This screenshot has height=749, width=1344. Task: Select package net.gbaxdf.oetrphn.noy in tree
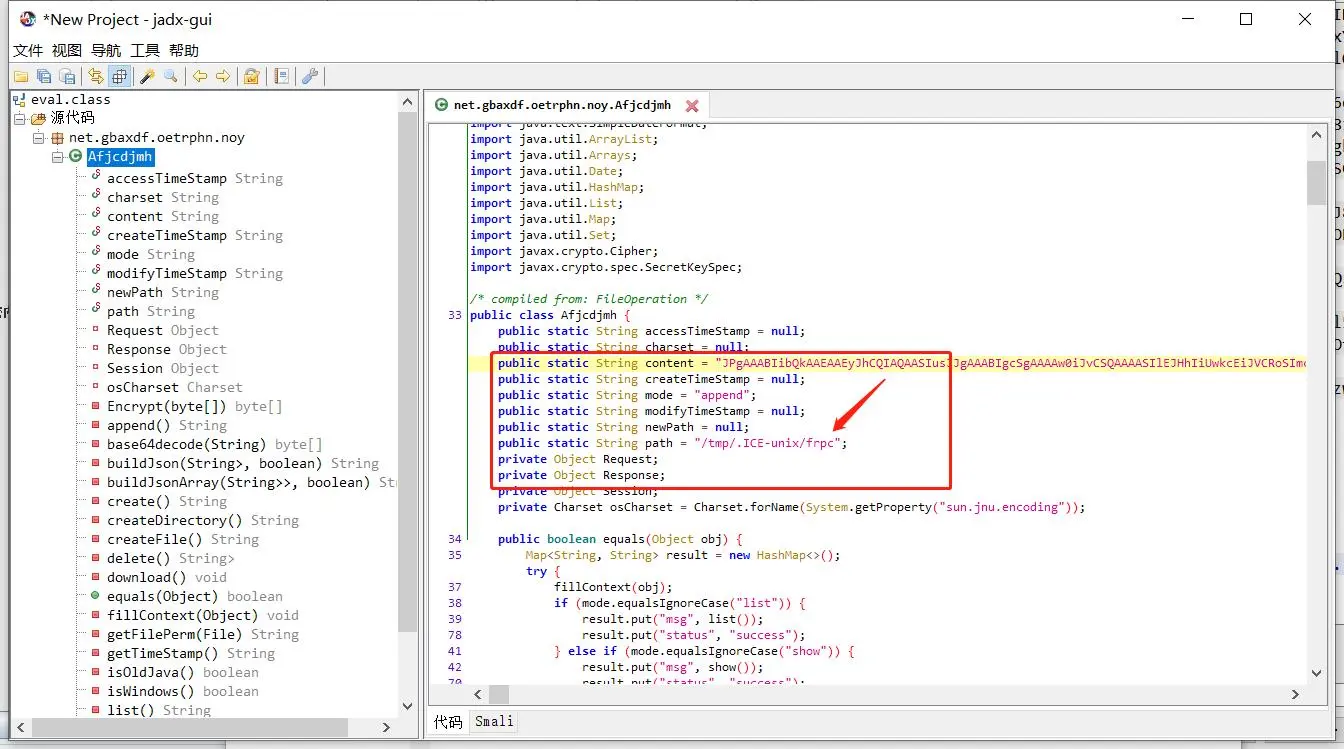click(x=157, y=138)
